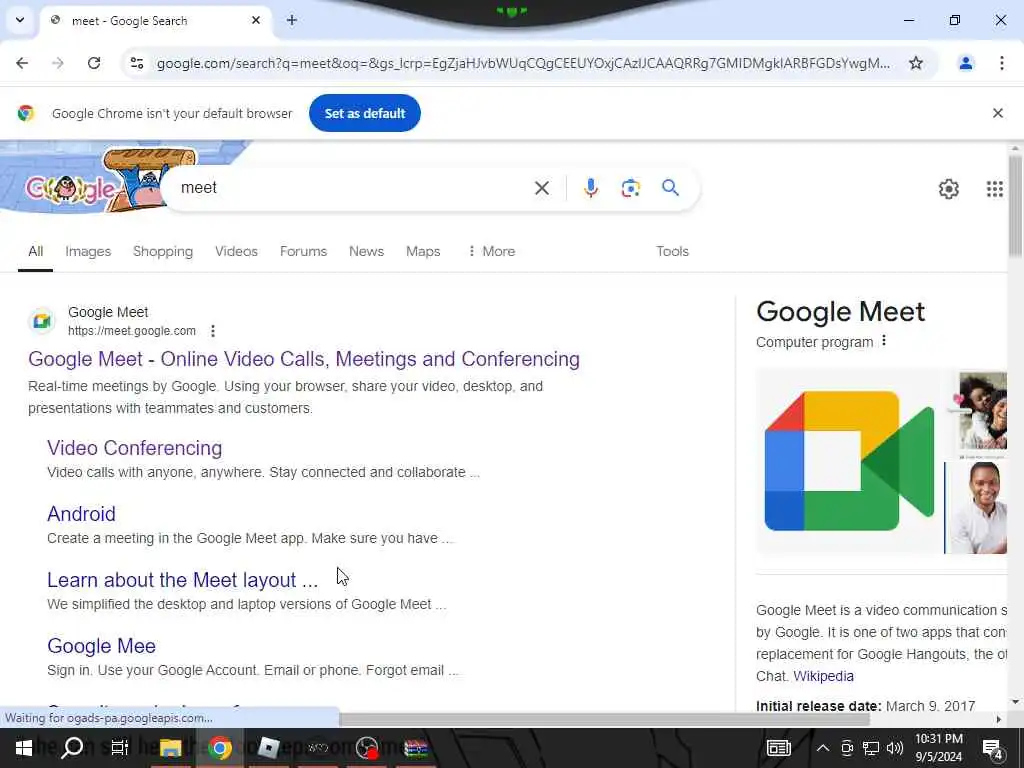Open more options beside Computer program

coord(884,341)
